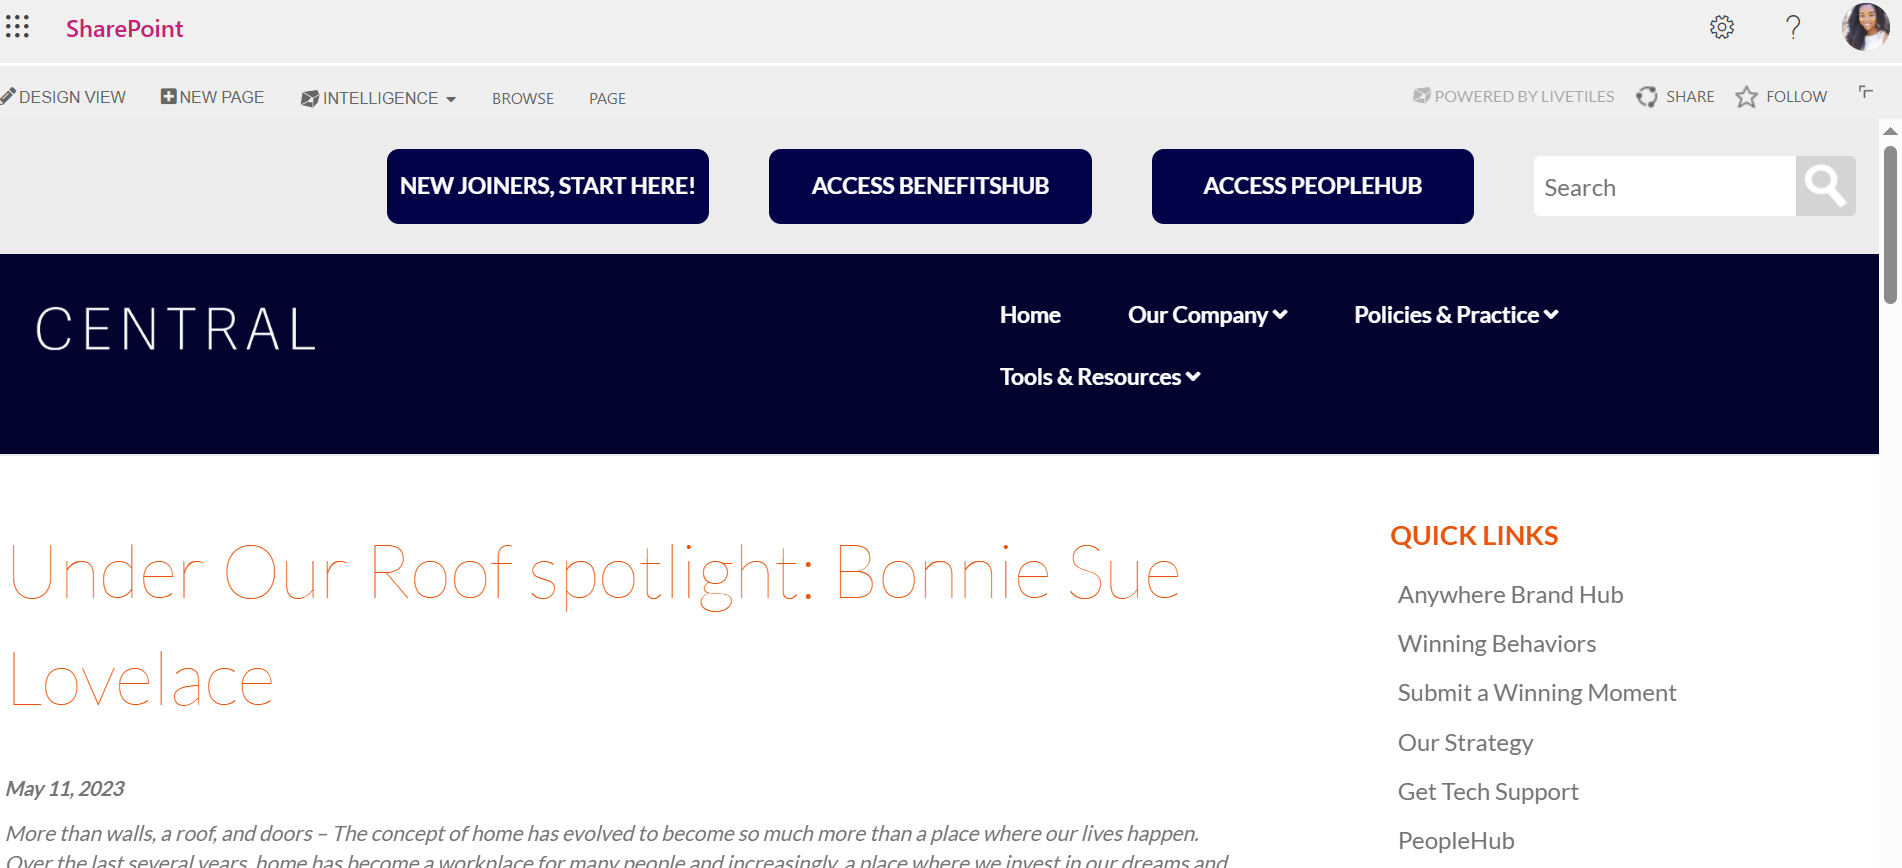Expand the Intelligence dropdown
Screen dimensions: 1902x868
click(x=379, y=98)
